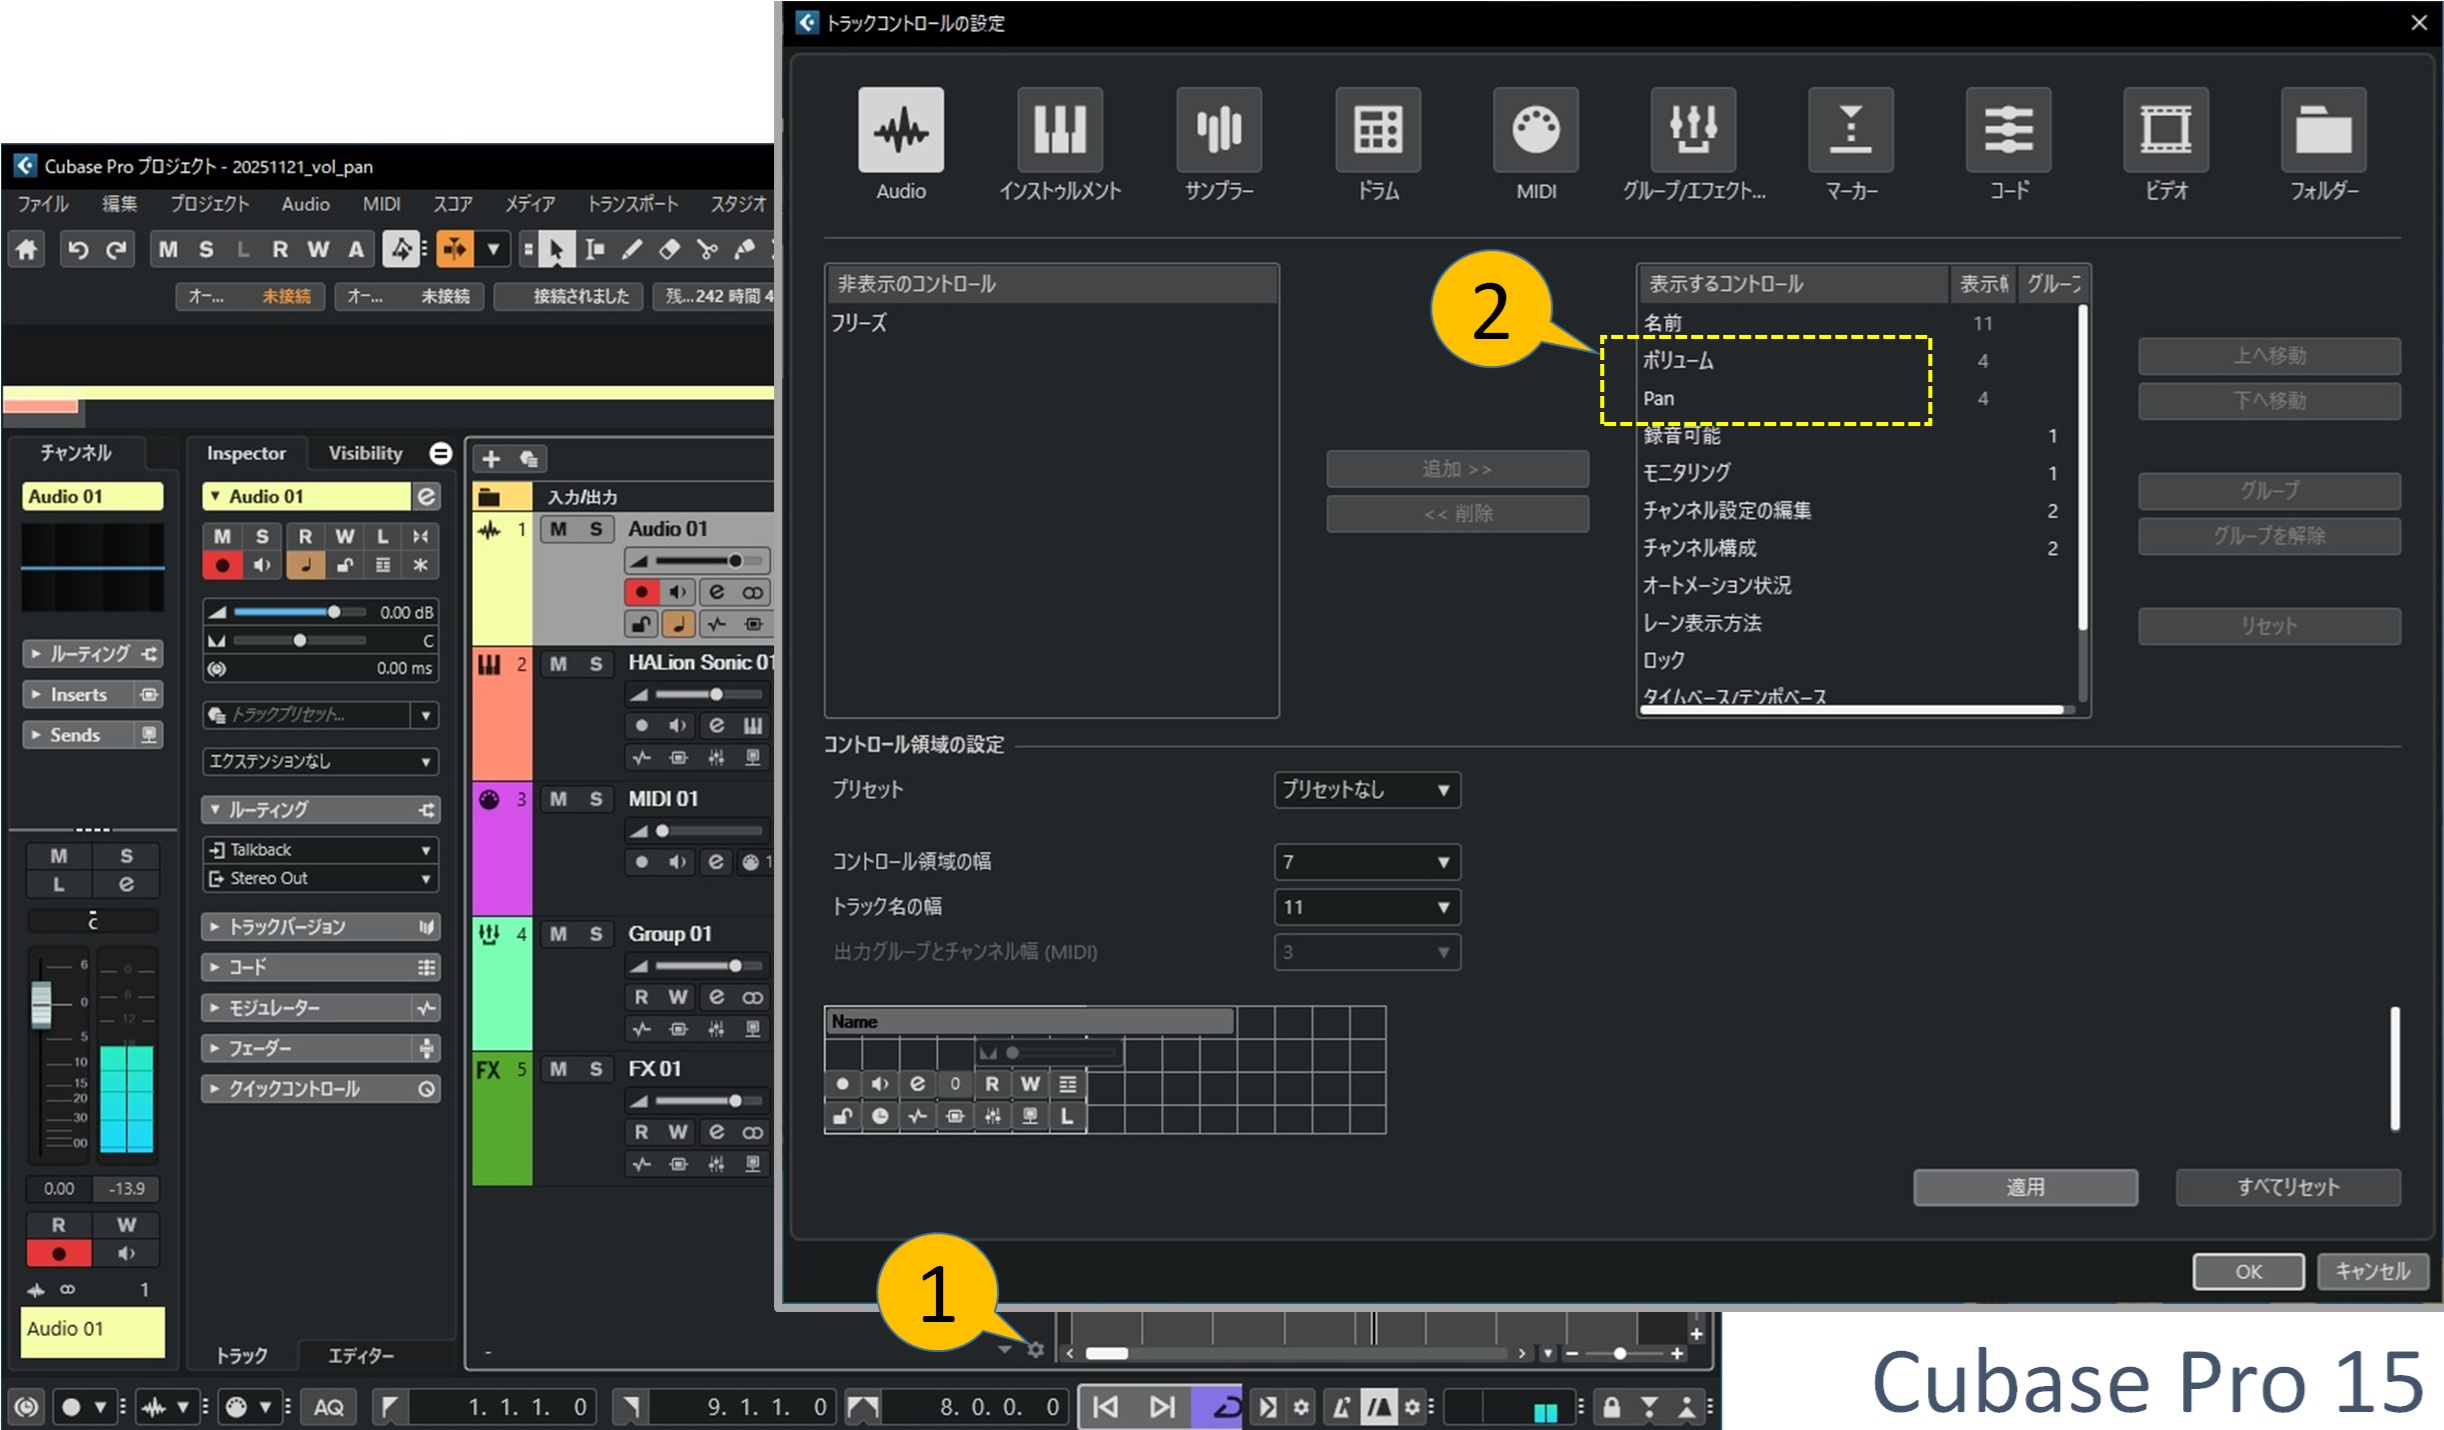Image resolution: width=2444 pixels, height=1430 pixels.
Task: Open track control settings gear icon
Action: pyautogui.click(x=1036, y=1350)
